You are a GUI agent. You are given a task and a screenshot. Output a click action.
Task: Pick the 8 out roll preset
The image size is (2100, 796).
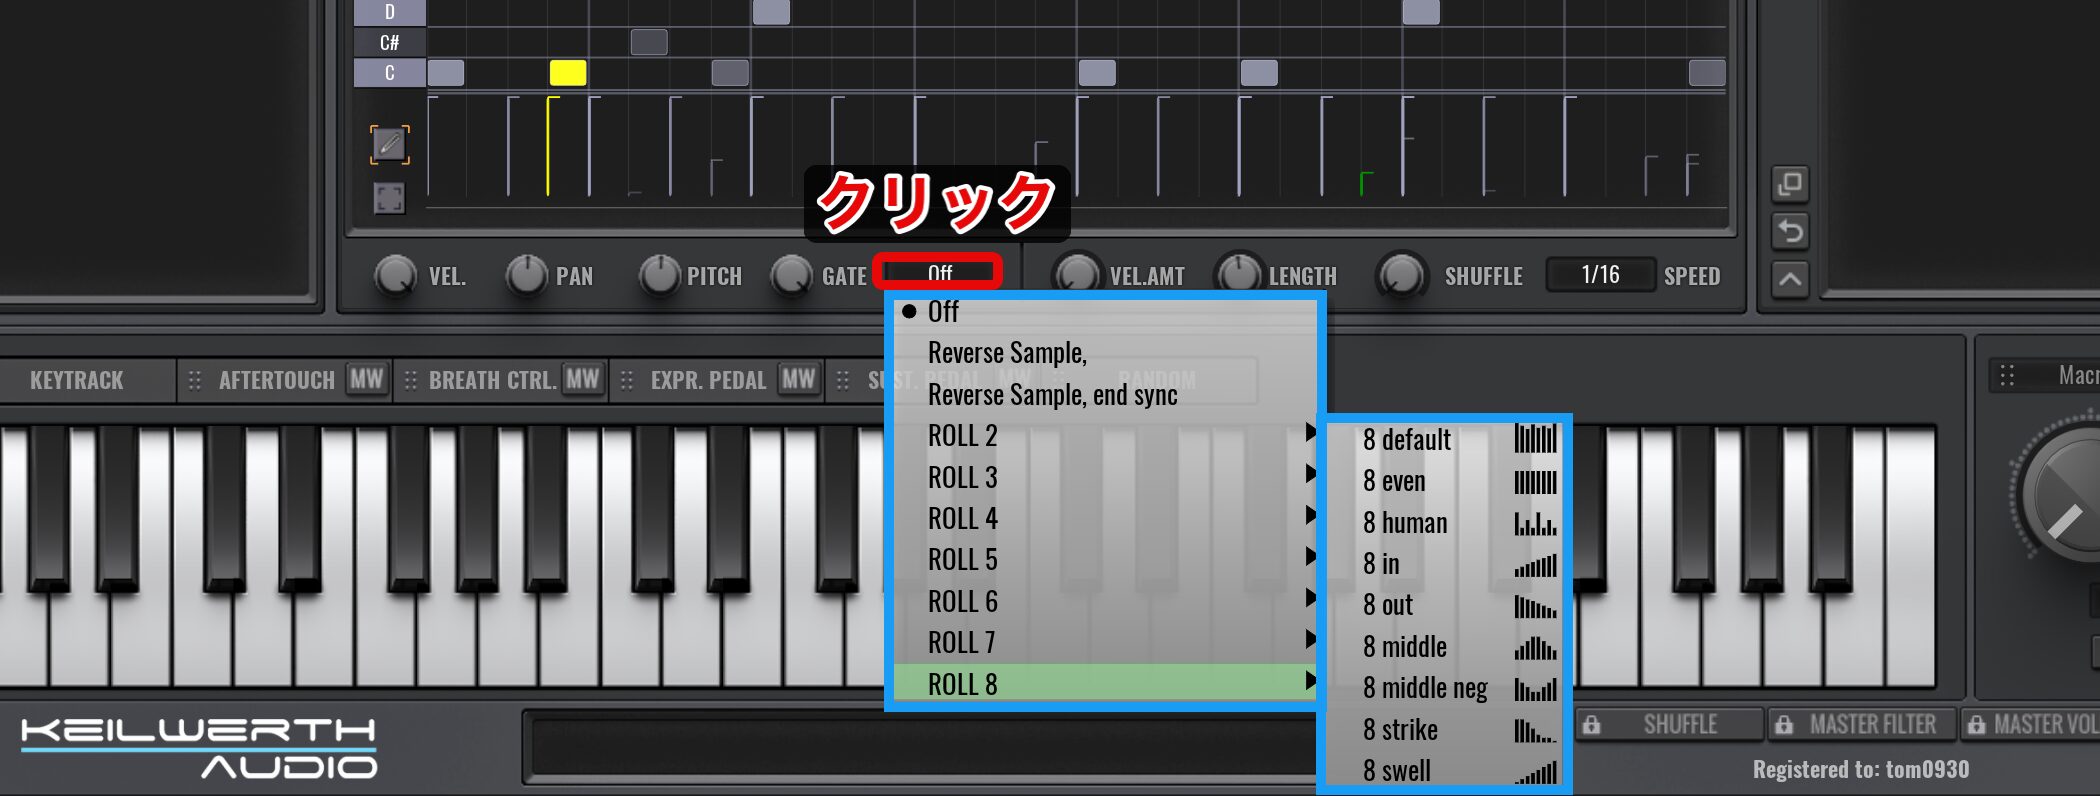click(1445, 606)
